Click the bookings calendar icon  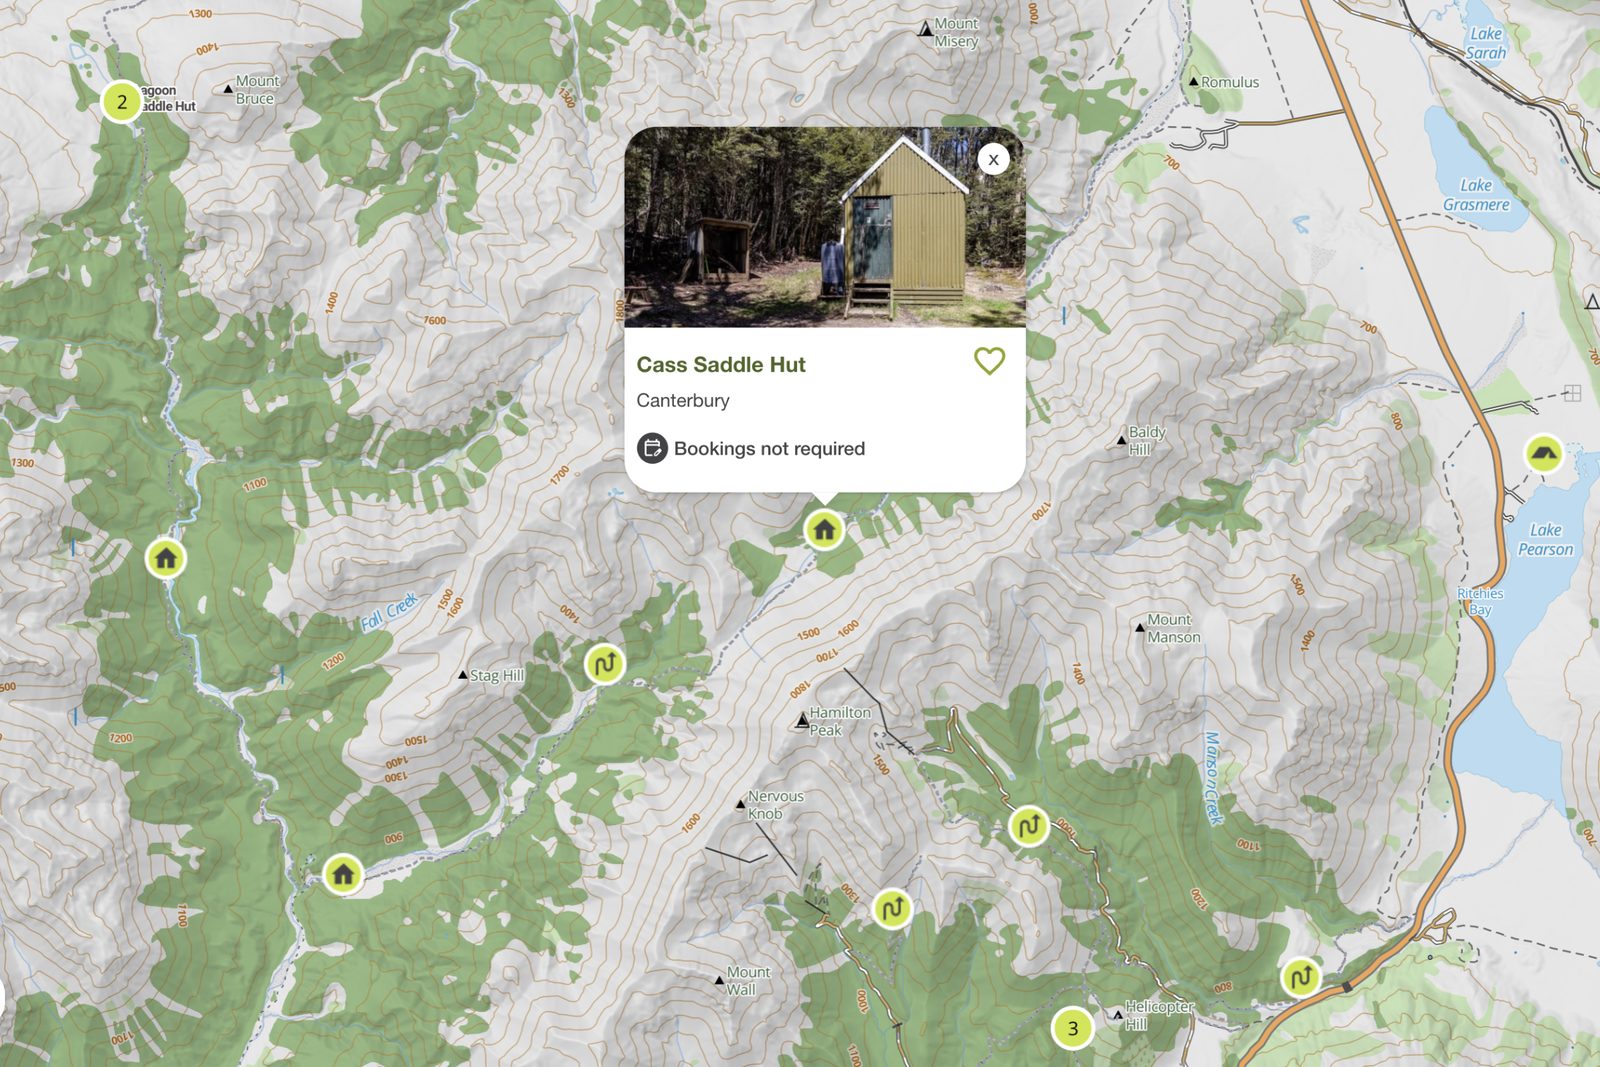(652, 448)
